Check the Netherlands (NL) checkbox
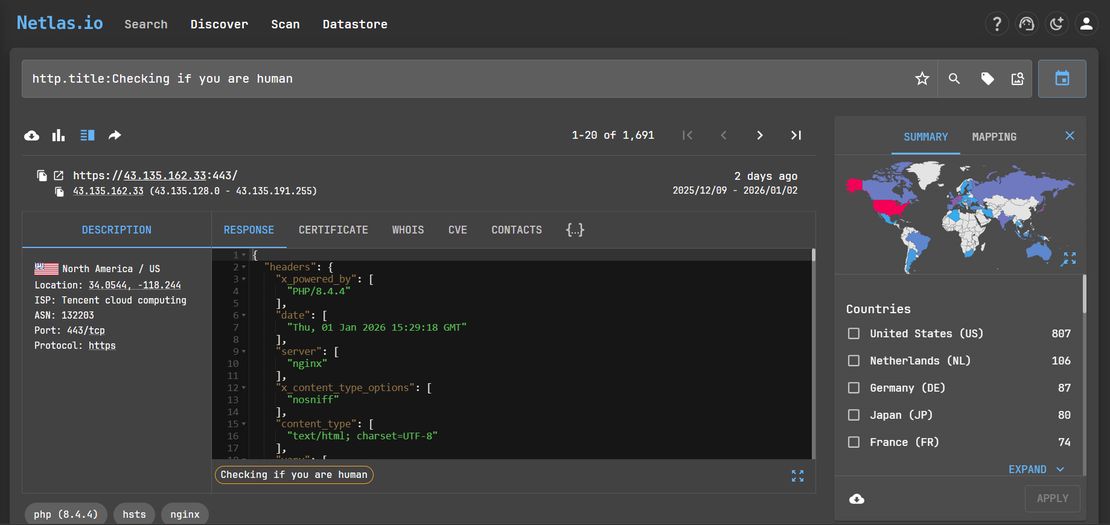This screenshot has width=1110, height=525. 854,361
